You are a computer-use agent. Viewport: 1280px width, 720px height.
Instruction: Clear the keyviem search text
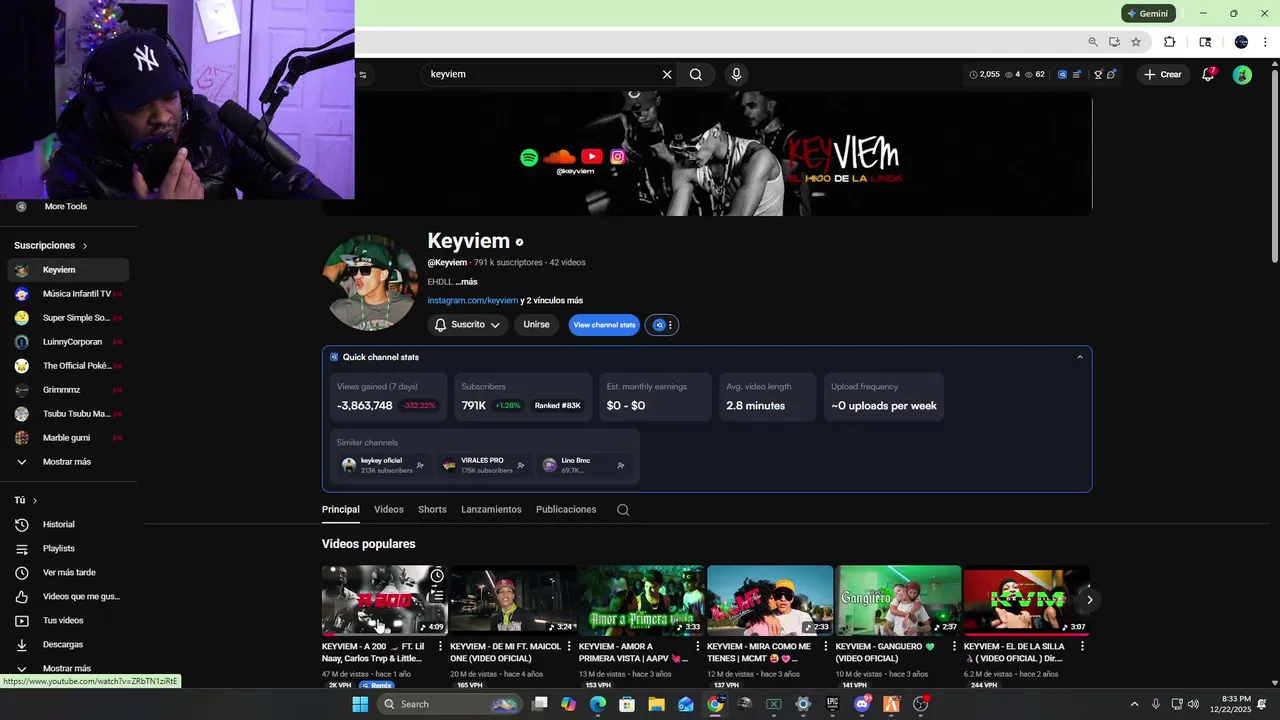667,74
